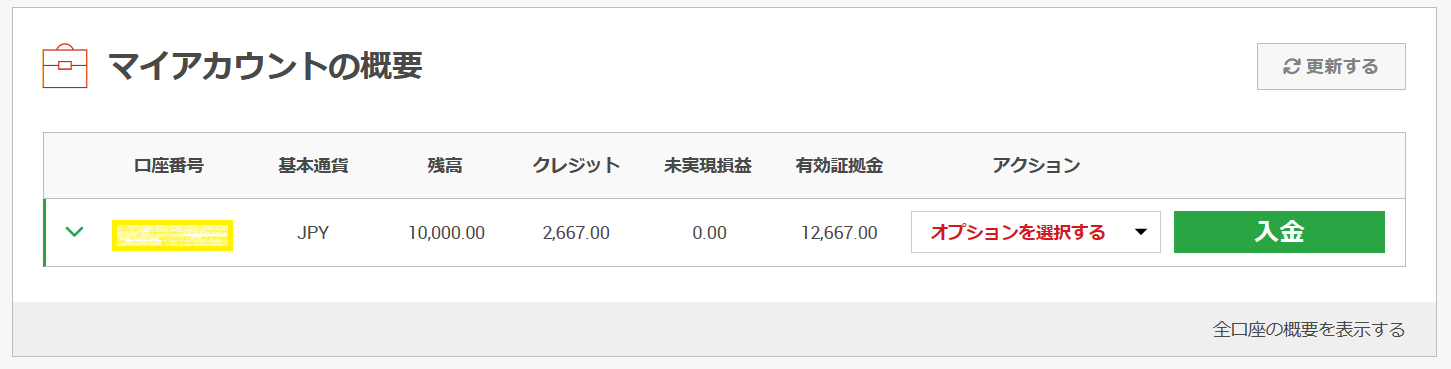Click the refresh arrows icon in 更新する
Screen dimensions: 1451x369
point(1291,67)
